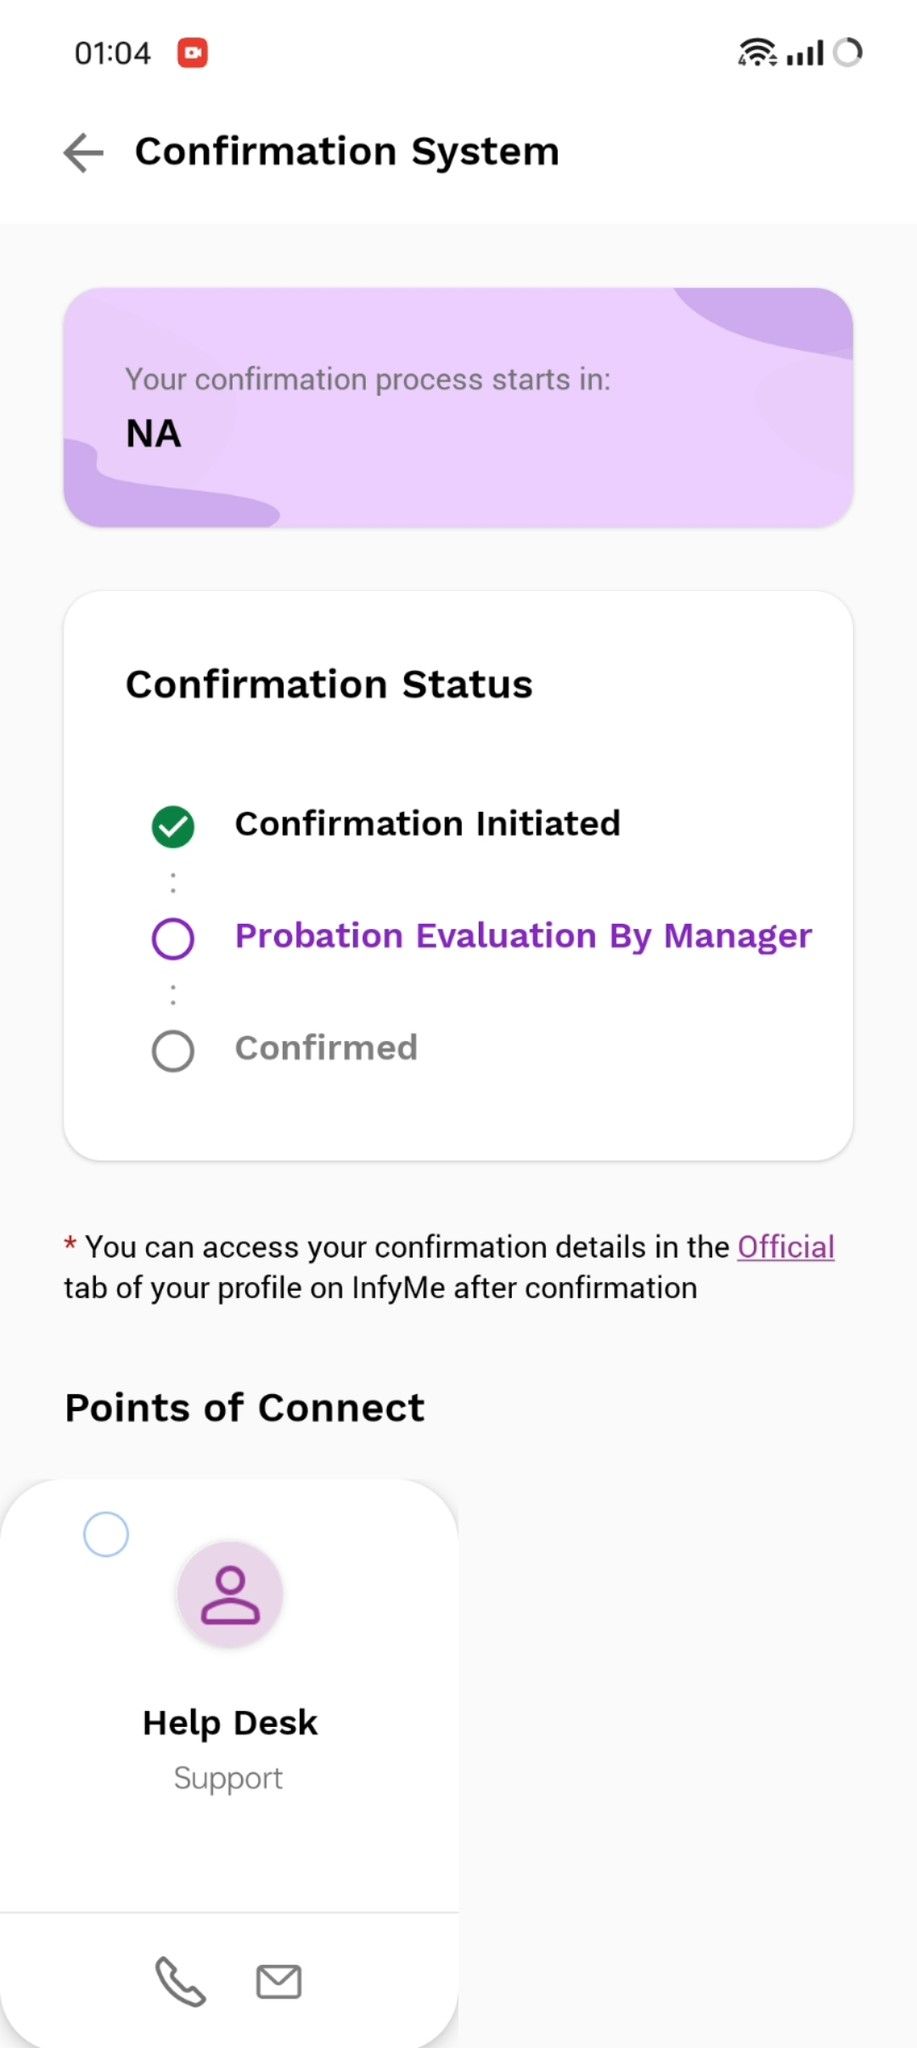Click the confirmation process progress banner showing NA
The height and width of the screenshot is (2048, 917).
click(x=458, y=405)
